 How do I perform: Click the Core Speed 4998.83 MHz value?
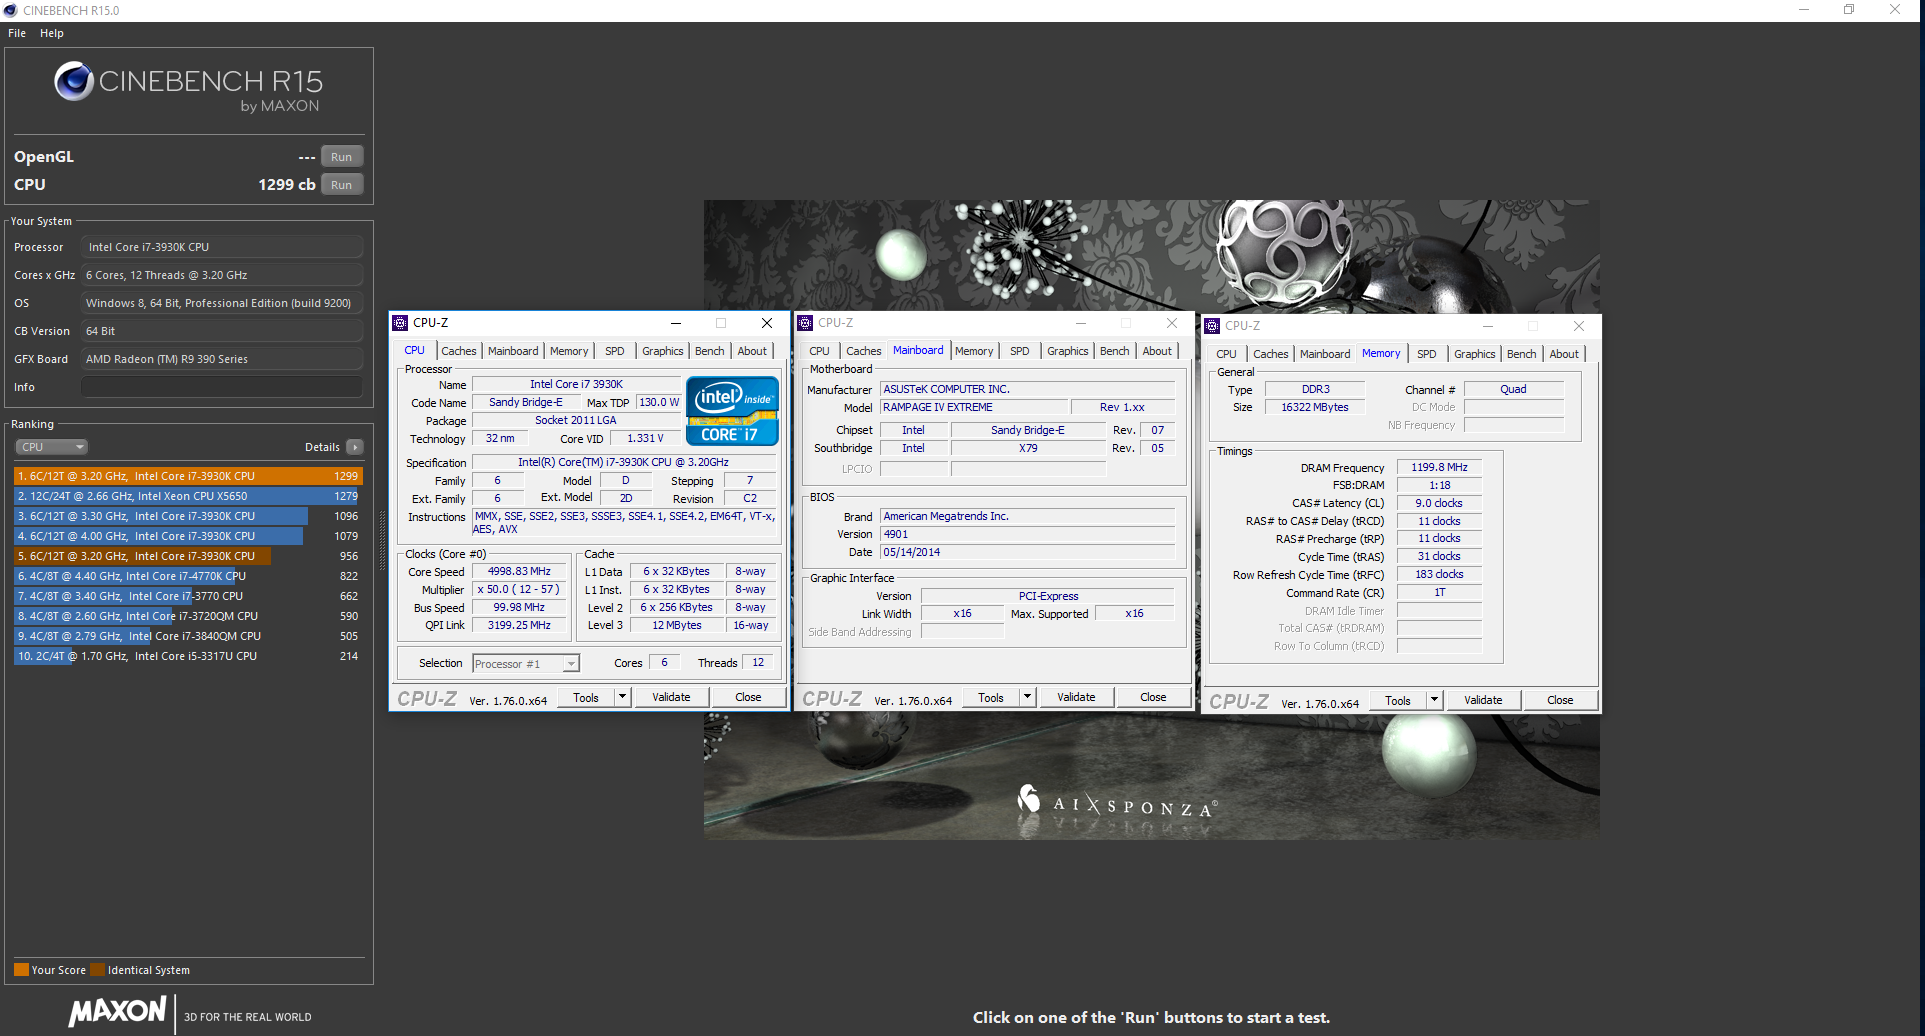click(519, 572)
